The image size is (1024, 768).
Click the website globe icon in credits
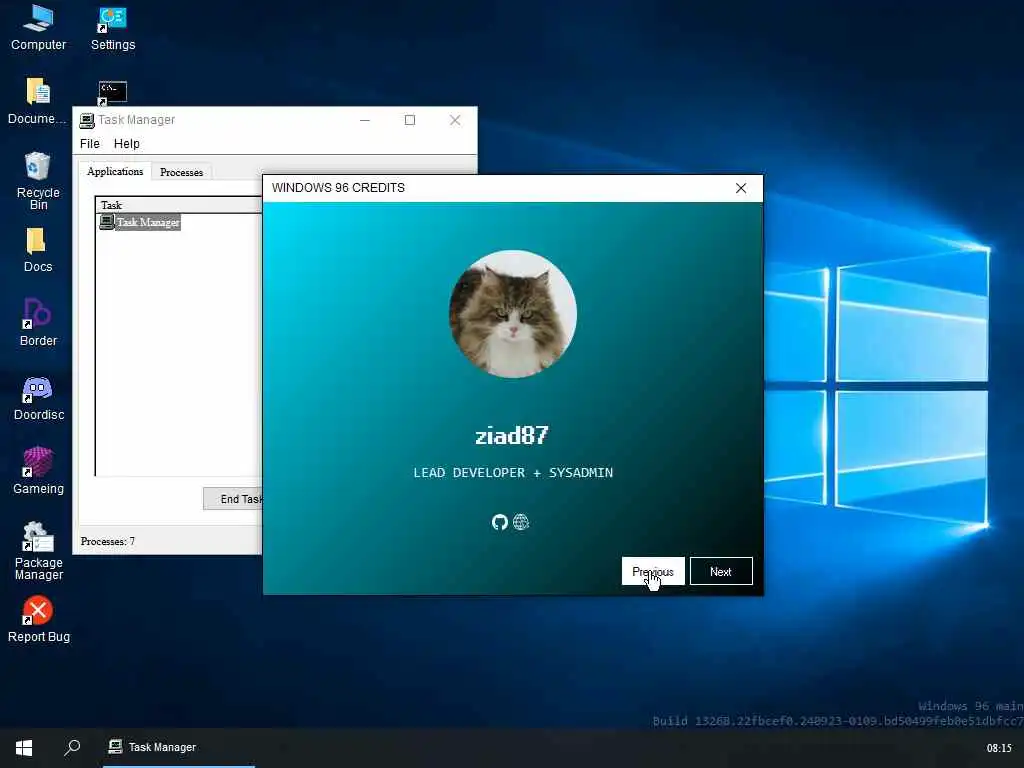520,522
